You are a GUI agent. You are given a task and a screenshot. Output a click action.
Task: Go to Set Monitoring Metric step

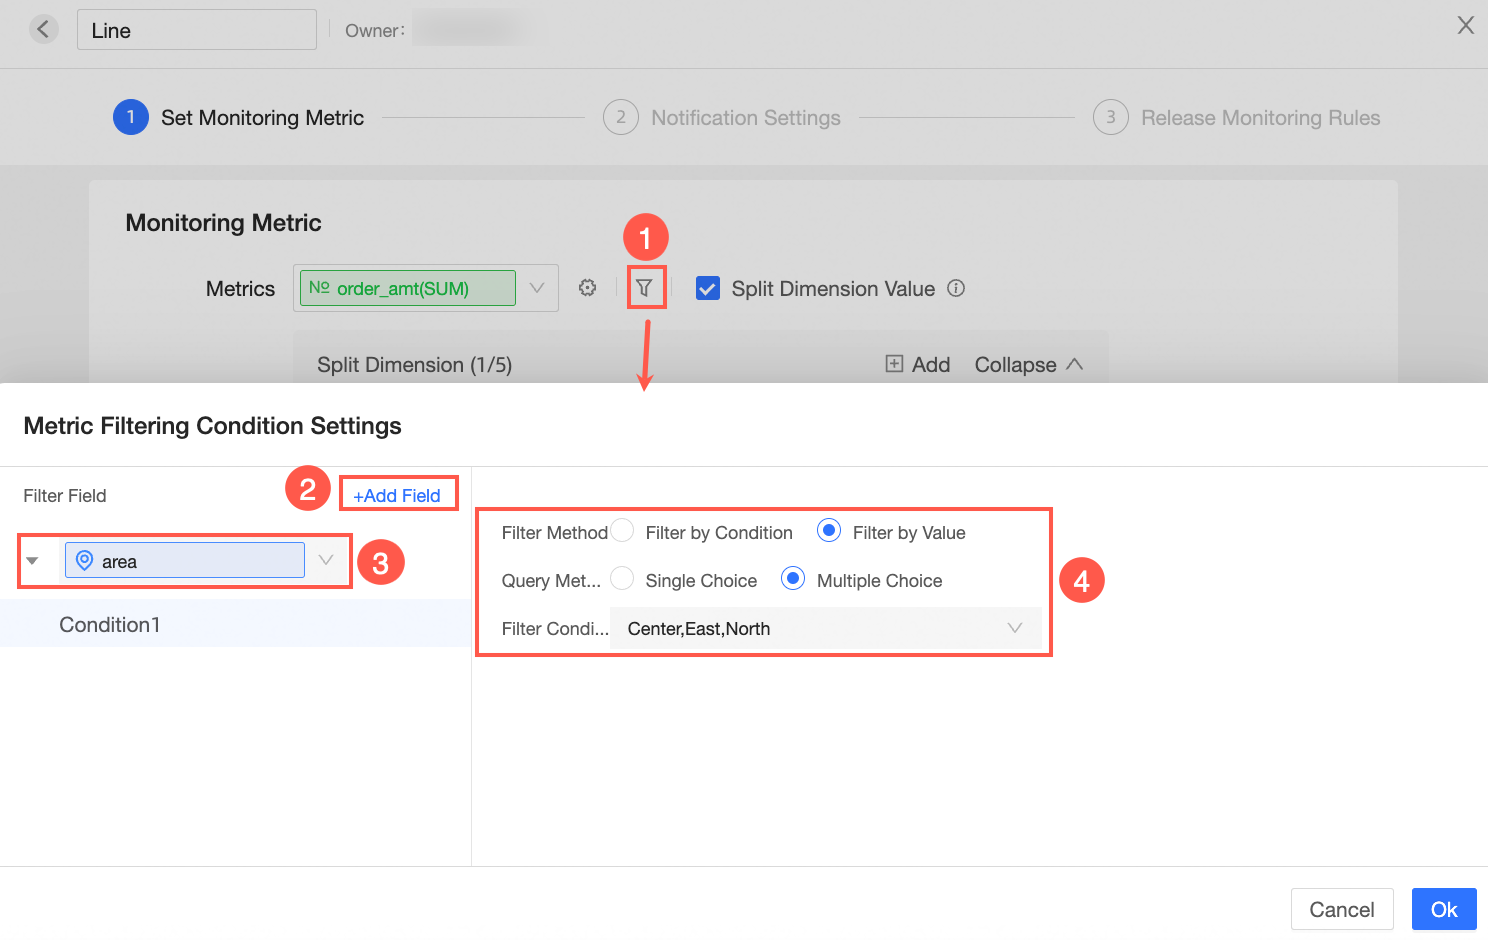coord(238,117)
